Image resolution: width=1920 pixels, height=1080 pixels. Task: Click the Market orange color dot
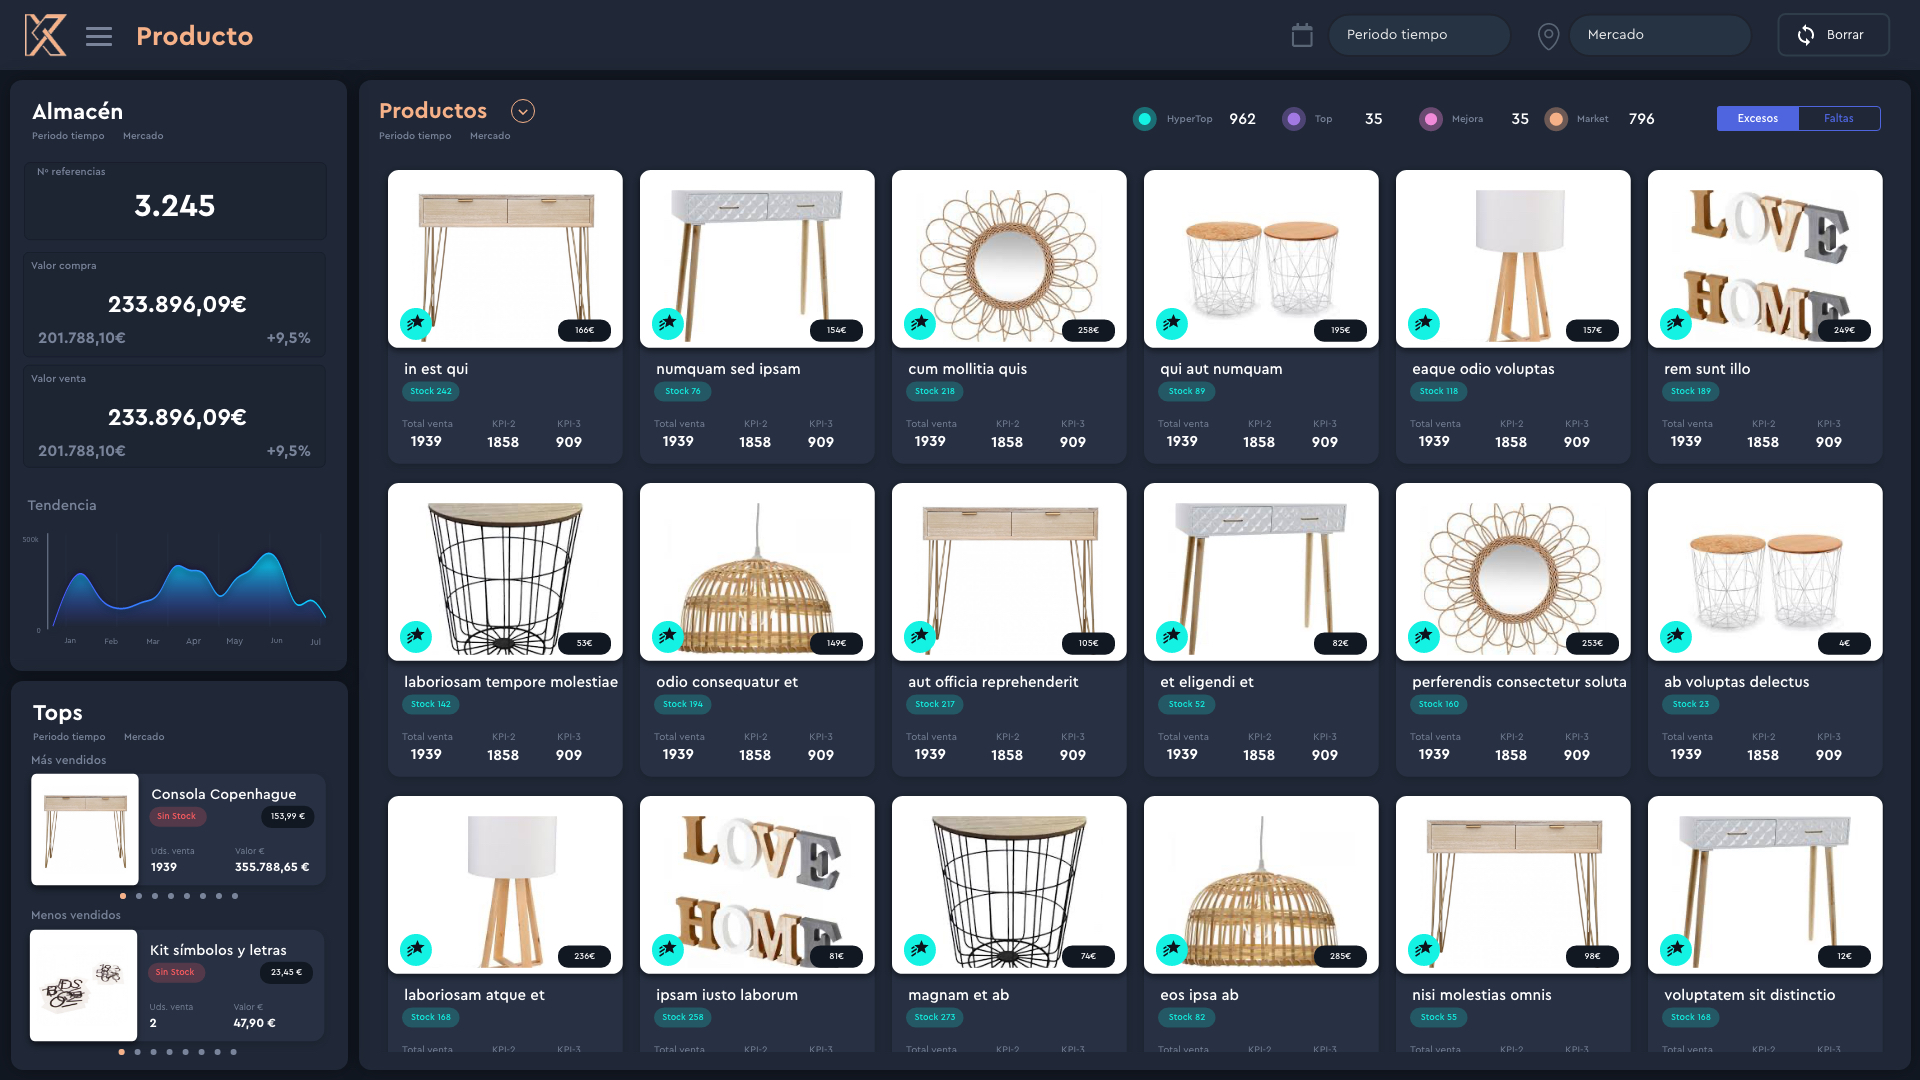coord(1555,119)
